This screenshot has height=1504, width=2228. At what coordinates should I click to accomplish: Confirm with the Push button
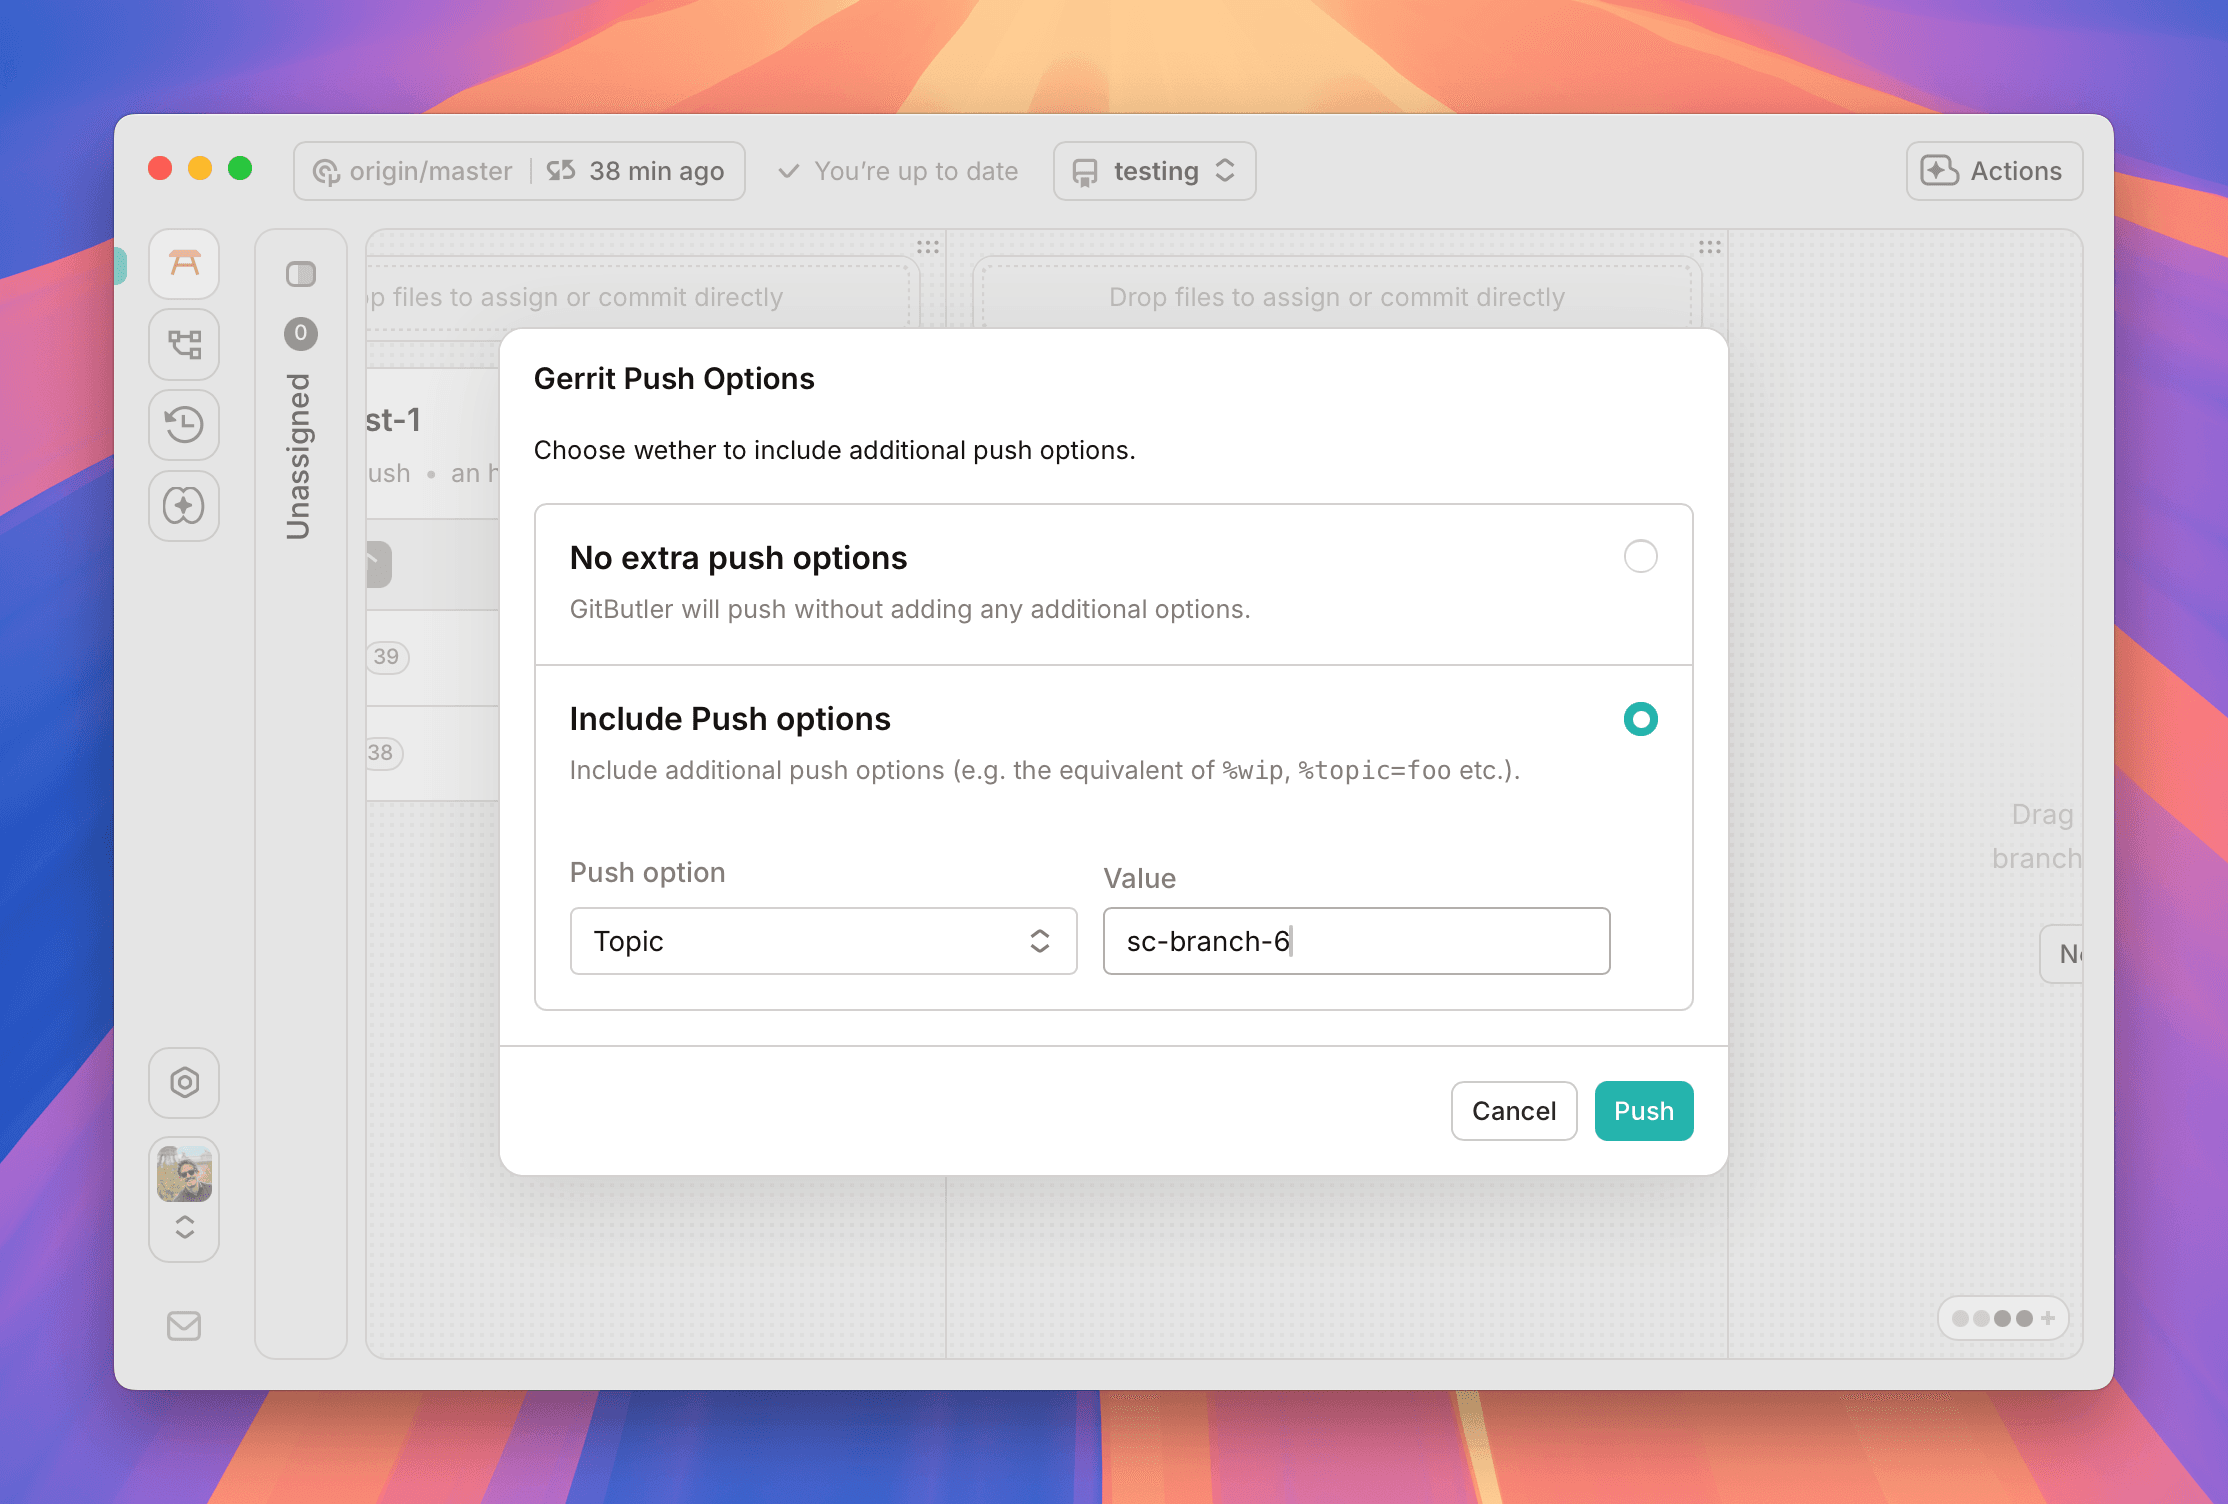1642,1110
